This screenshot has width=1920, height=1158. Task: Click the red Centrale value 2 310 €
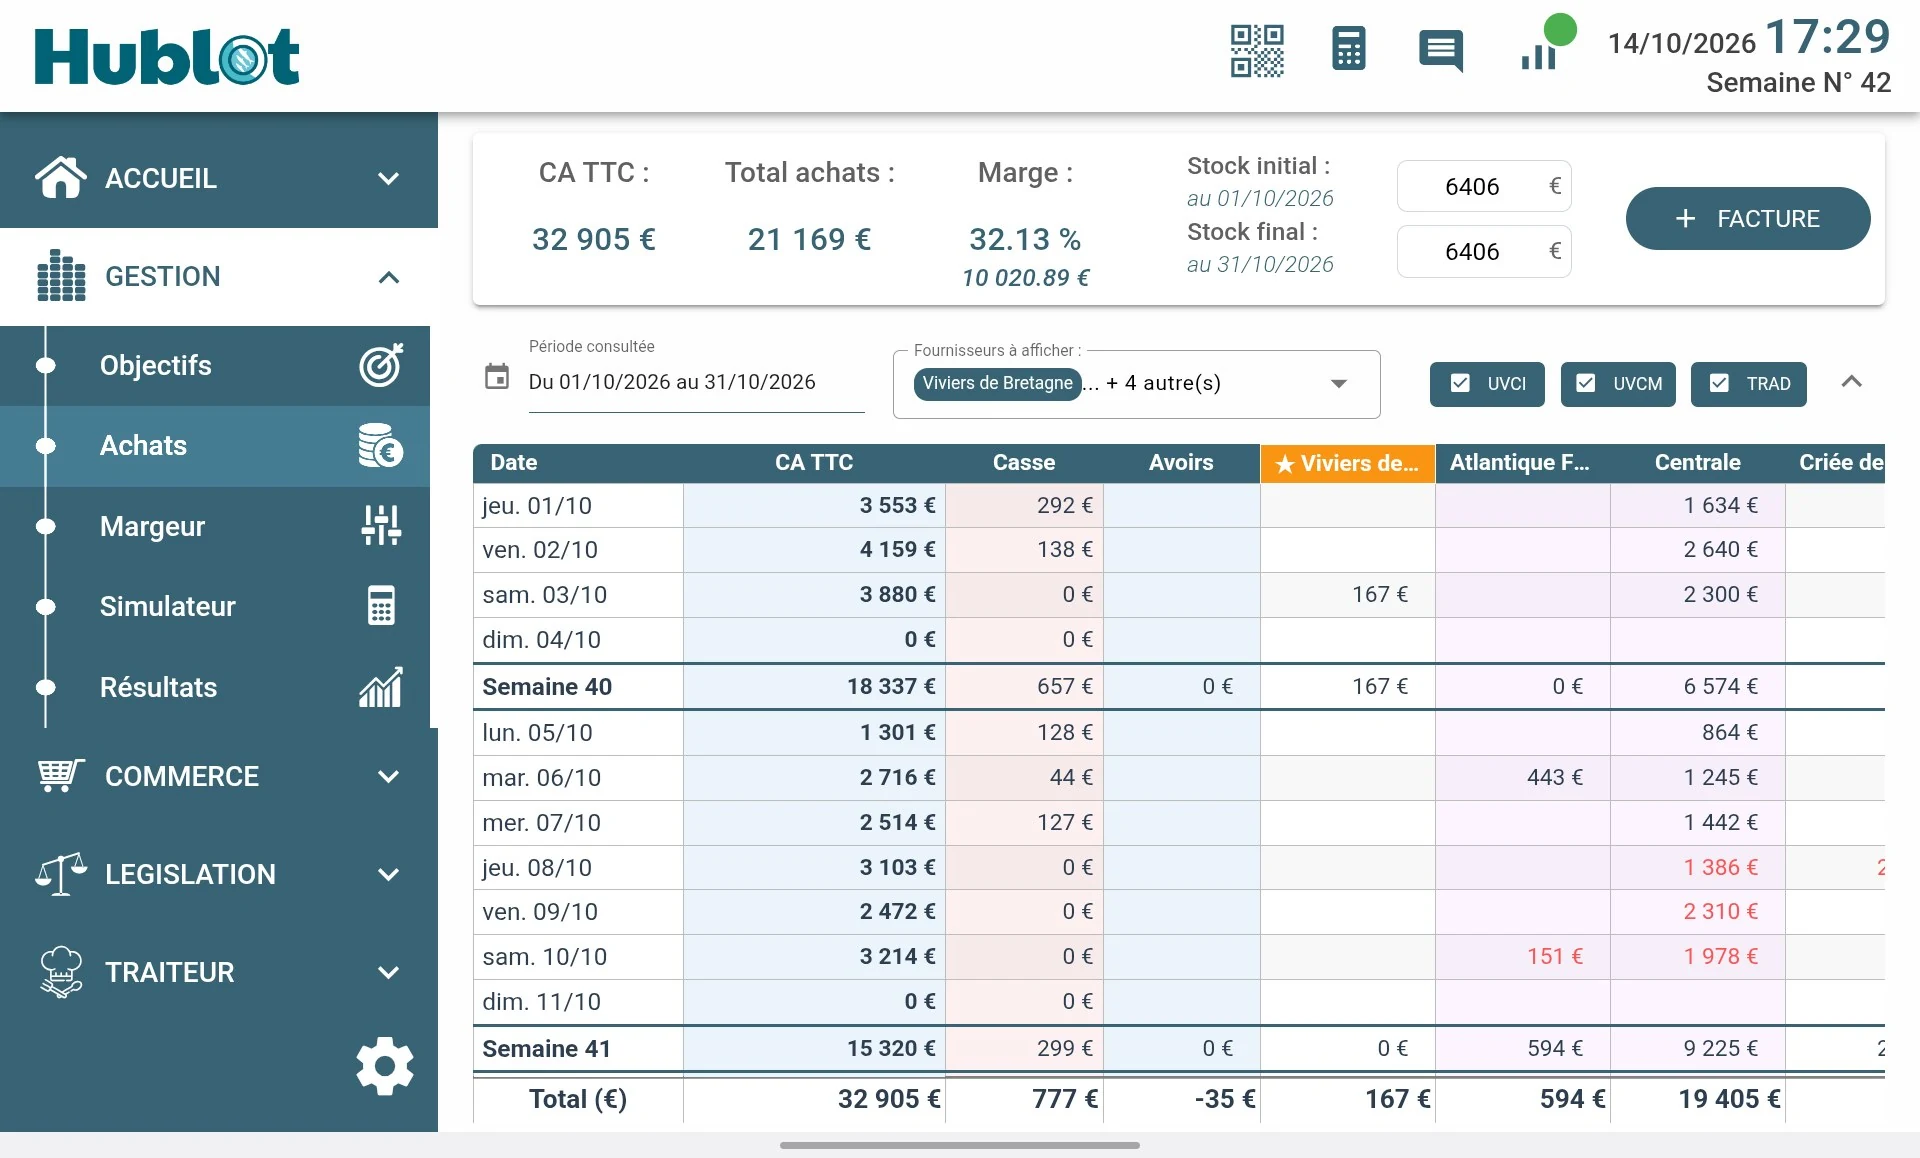point(1720,912)
